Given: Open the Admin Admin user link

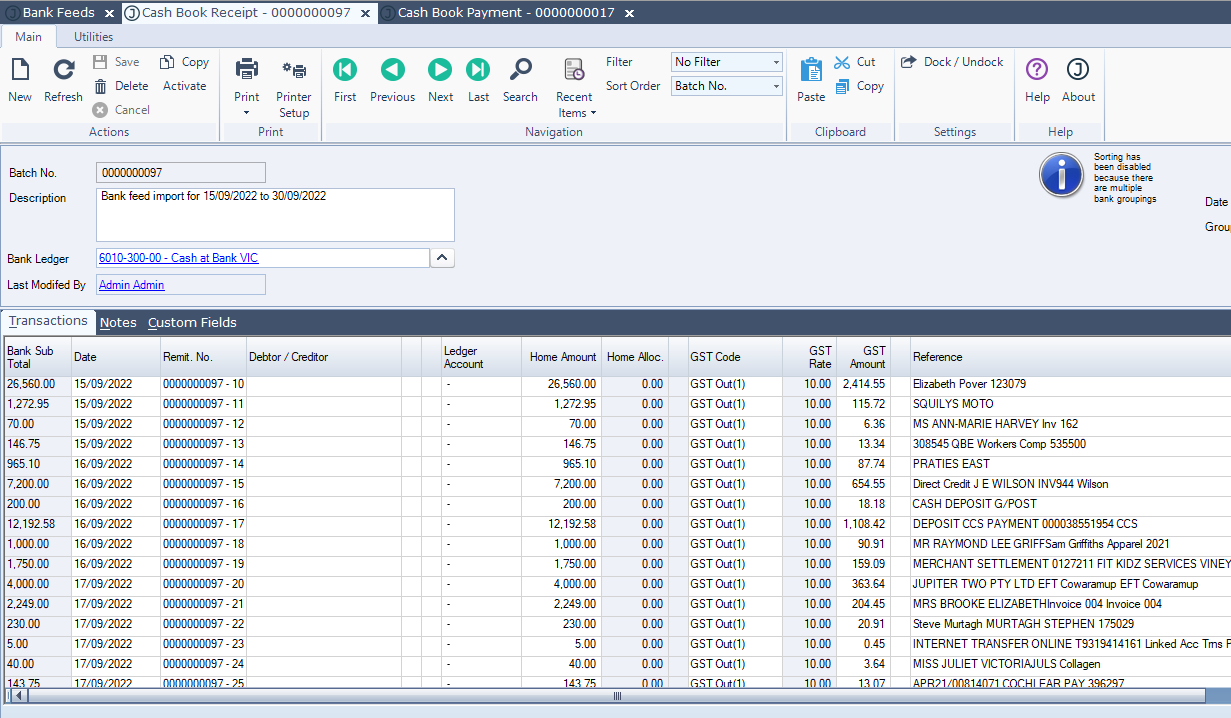Looking at the screenshot, I should (132, 285).
